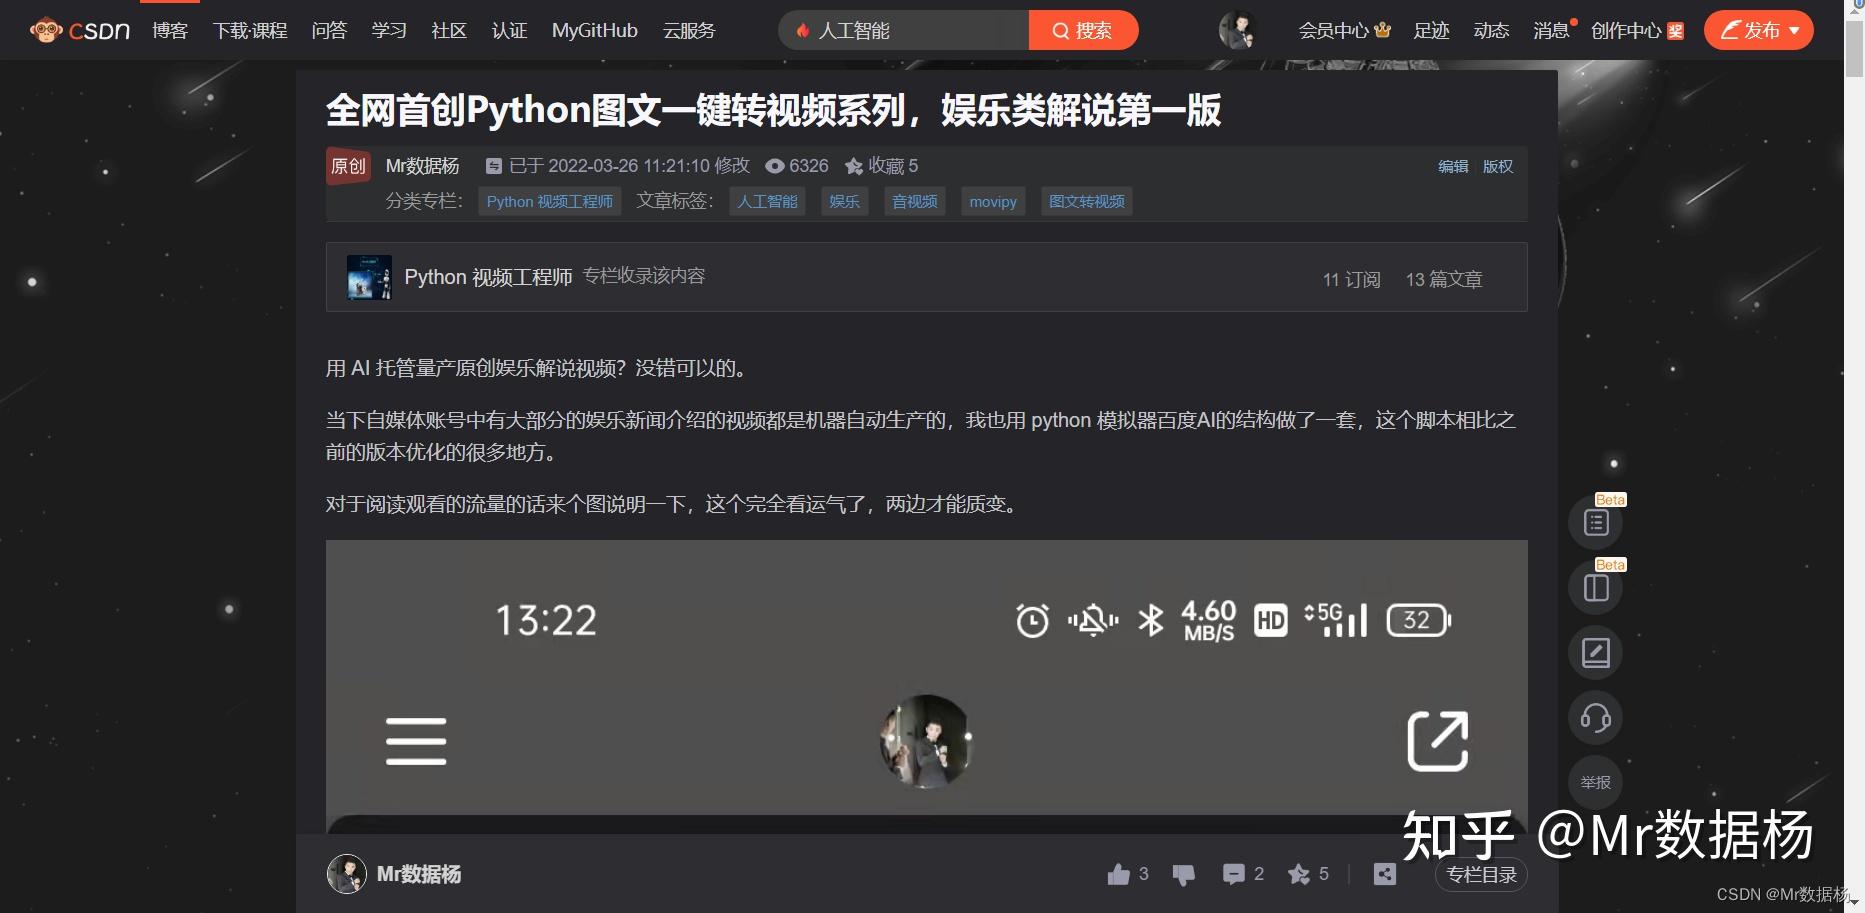
Task: Click the like (thumbs up) icon
Action: (1120, 873)
